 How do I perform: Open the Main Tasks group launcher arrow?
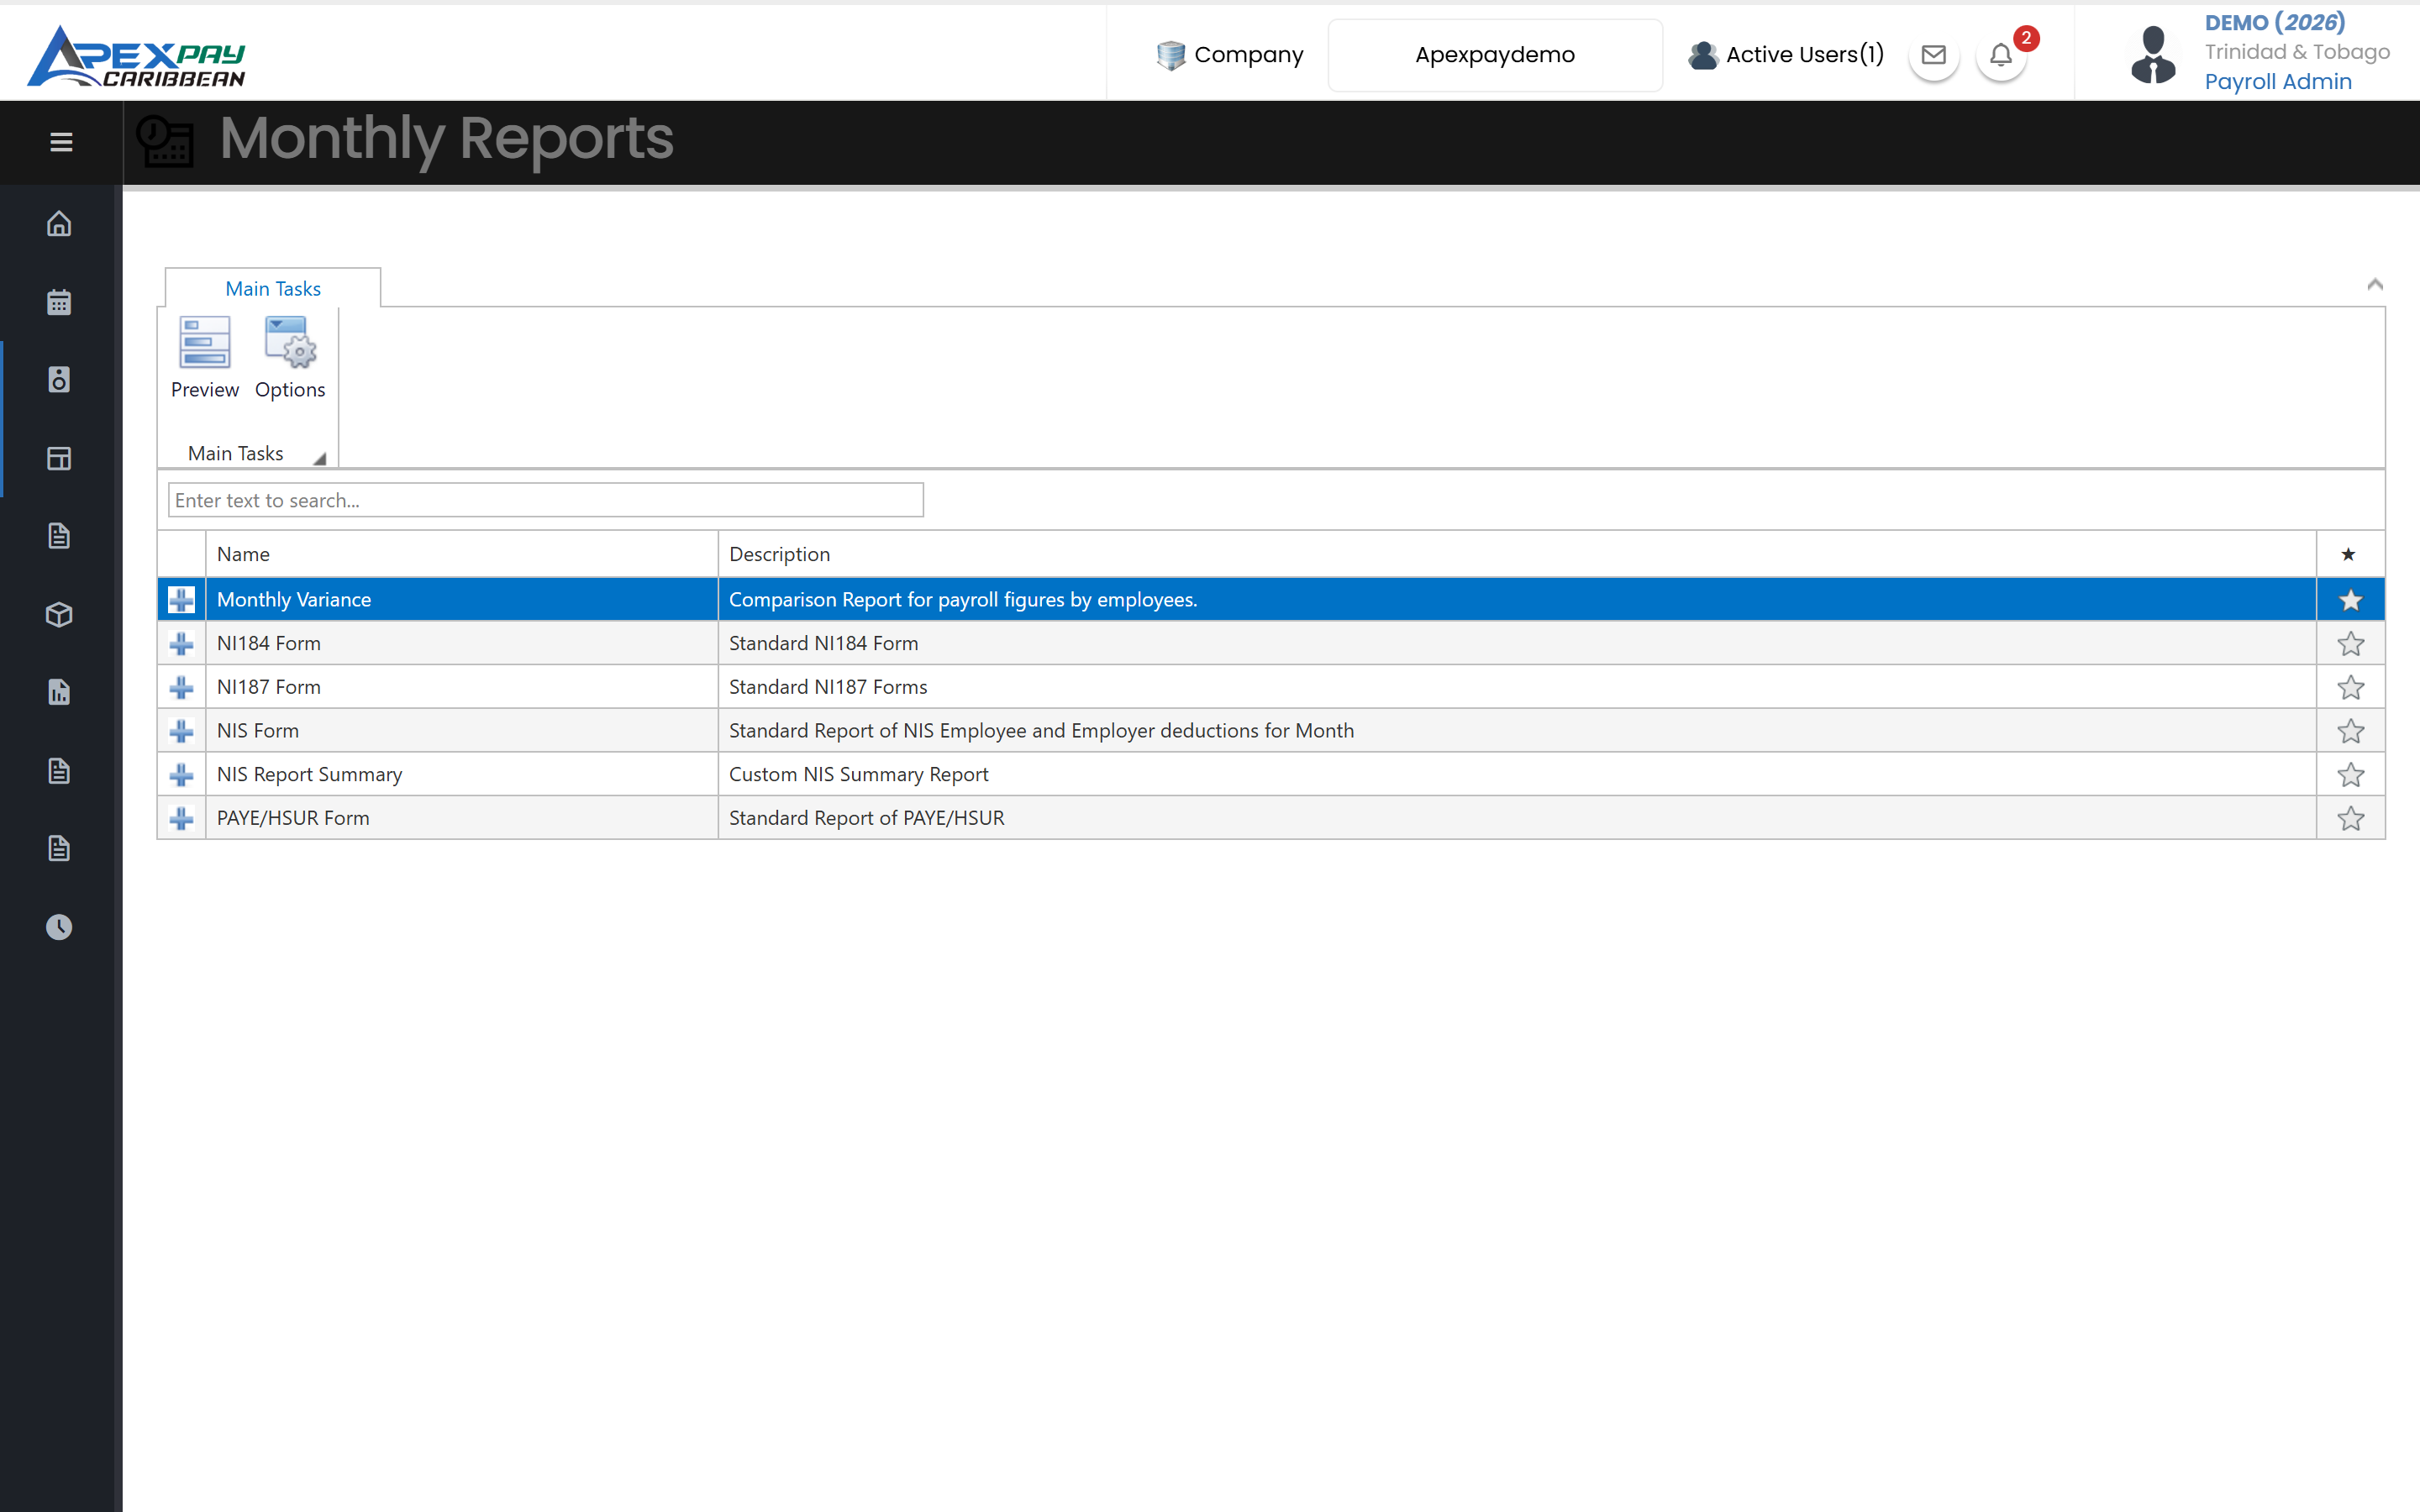(320, 459)
